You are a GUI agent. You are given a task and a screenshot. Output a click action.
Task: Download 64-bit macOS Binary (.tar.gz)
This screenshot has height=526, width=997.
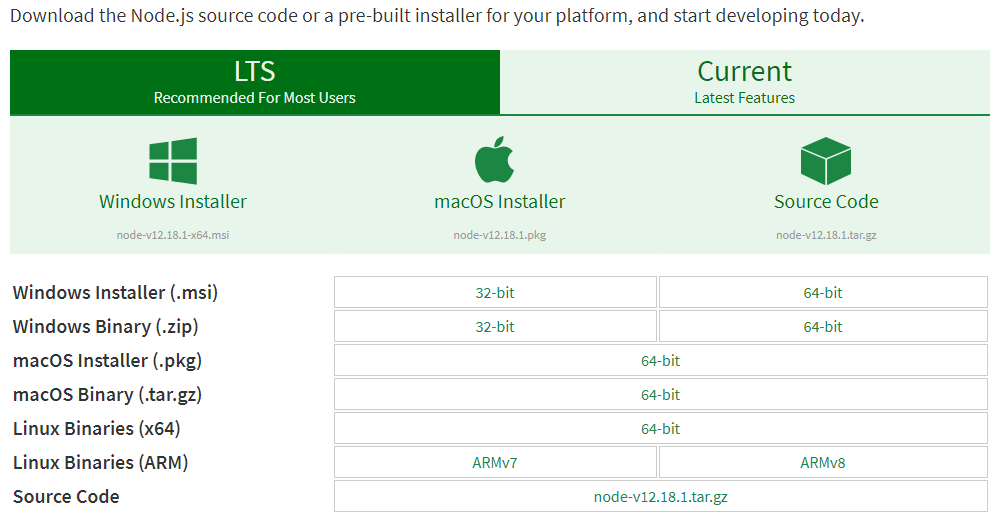coord(661,394)
